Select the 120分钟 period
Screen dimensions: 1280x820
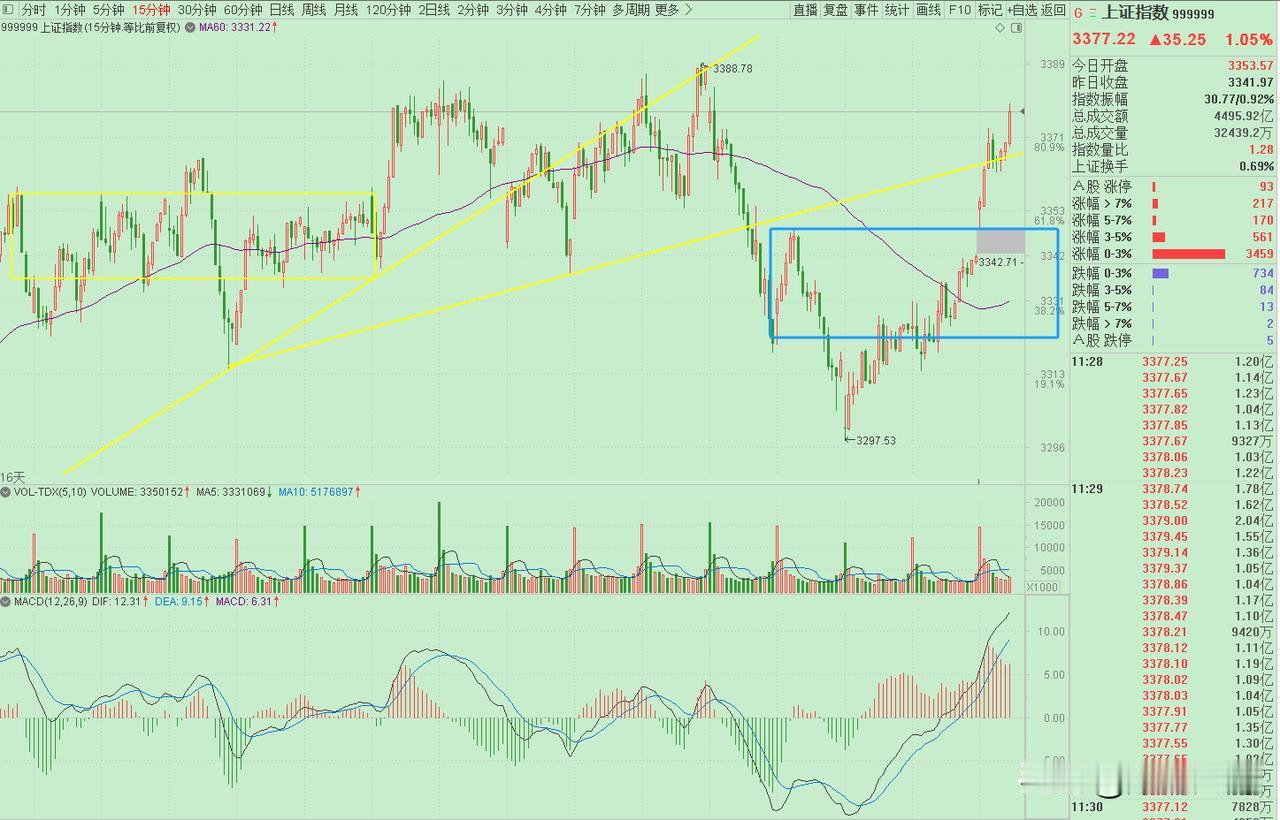pos(388,10)
